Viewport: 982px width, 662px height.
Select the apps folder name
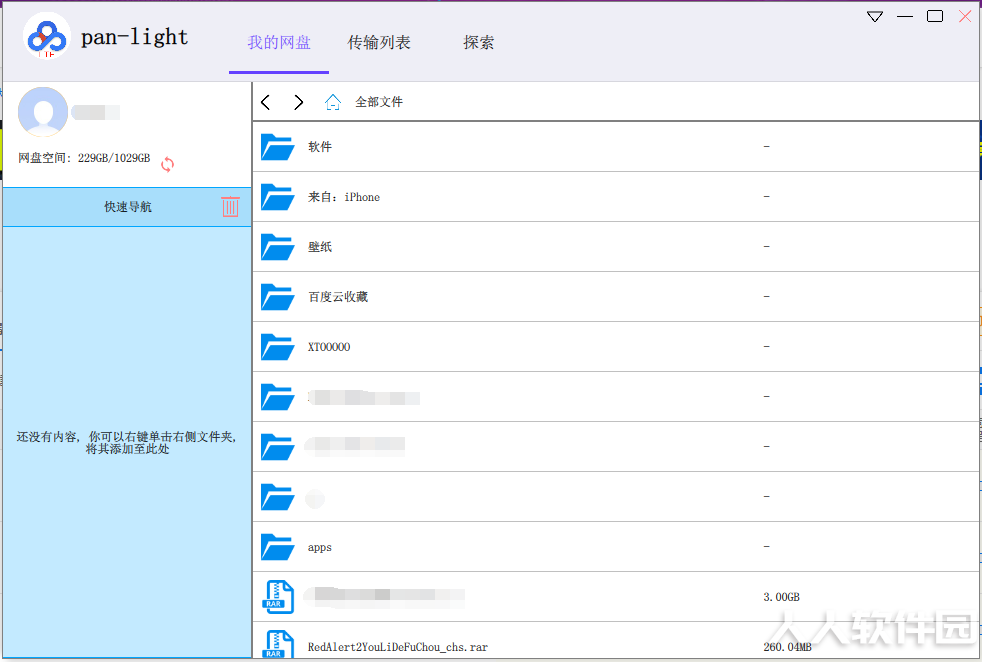click(x=319, y=548)
